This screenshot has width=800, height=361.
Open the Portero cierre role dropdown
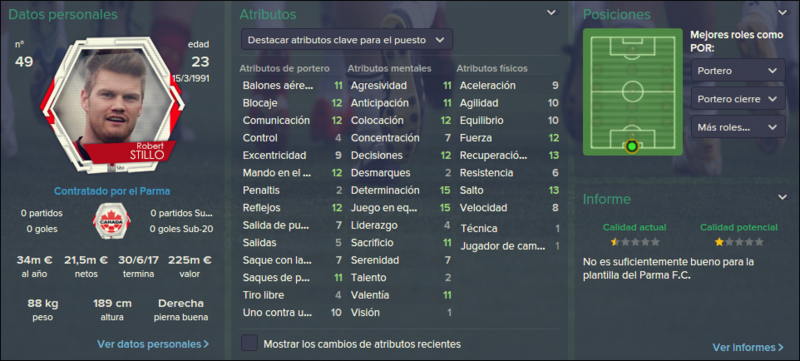(x=738, y=99)
